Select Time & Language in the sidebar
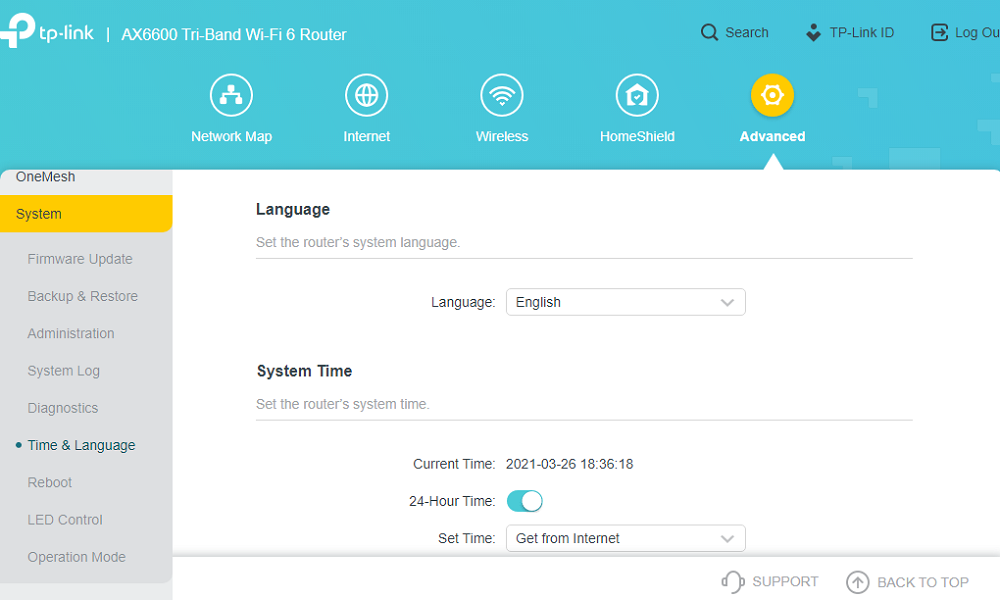Screen dimensions: 1000x600 81,445
